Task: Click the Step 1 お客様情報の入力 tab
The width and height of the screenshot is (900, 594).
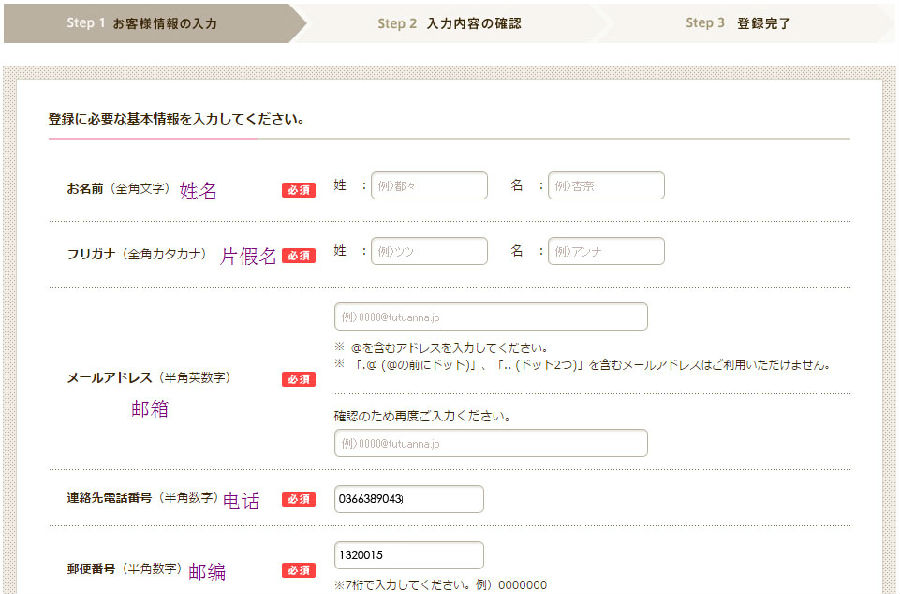Action: point(142,23)
